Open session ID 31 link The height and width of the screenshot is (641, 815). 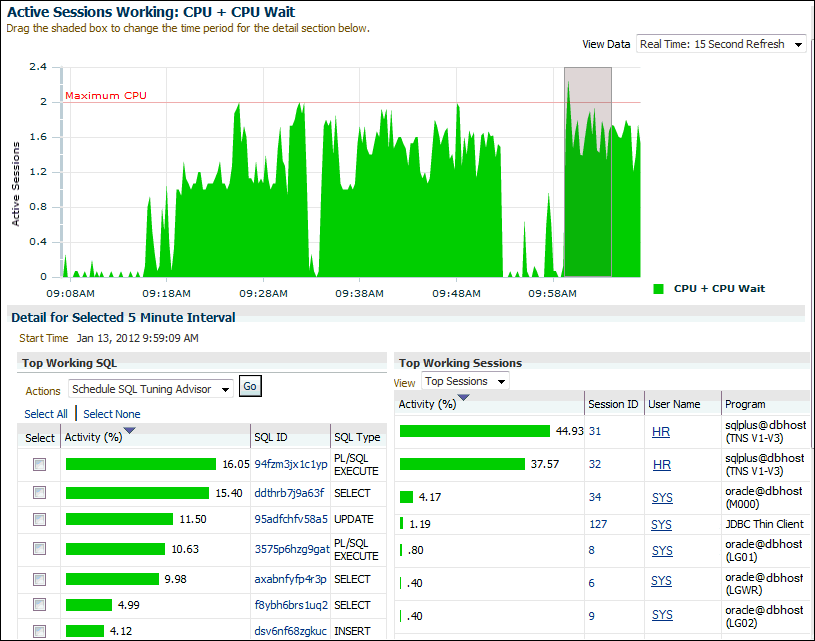click(x=595, y=431)
